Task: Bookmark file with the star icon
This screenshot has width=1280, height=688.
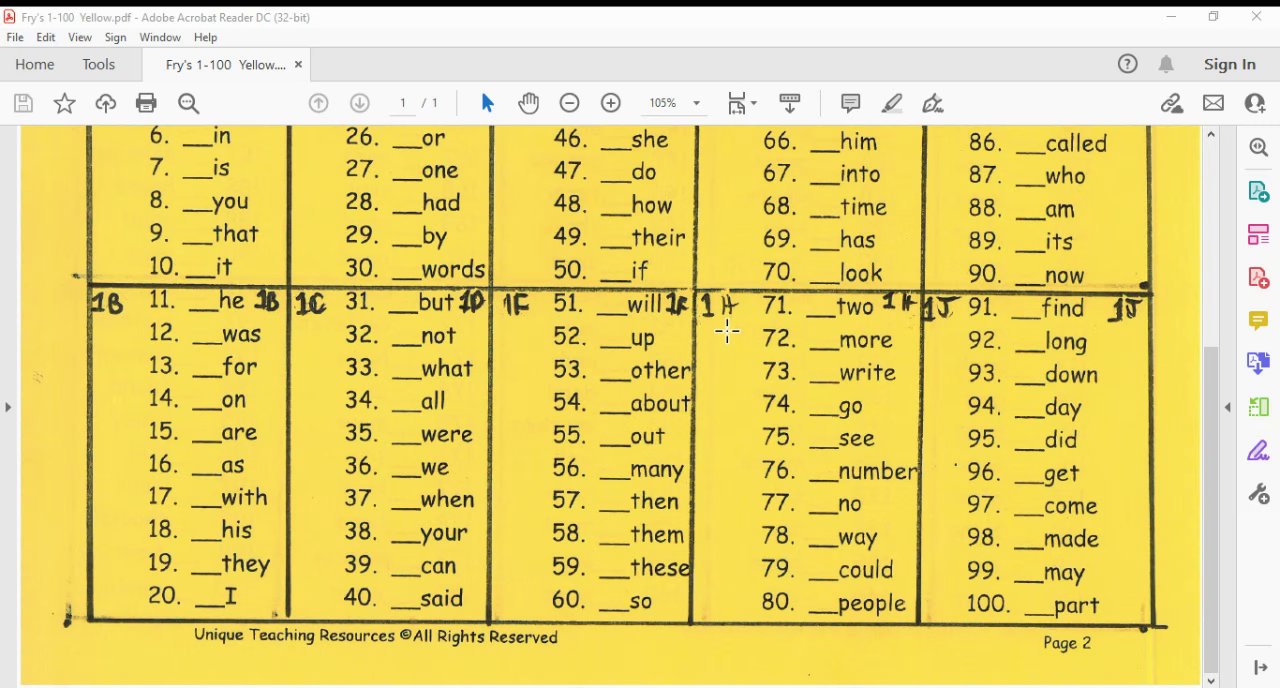Action: pyautogui.click(x=64, y=103)
